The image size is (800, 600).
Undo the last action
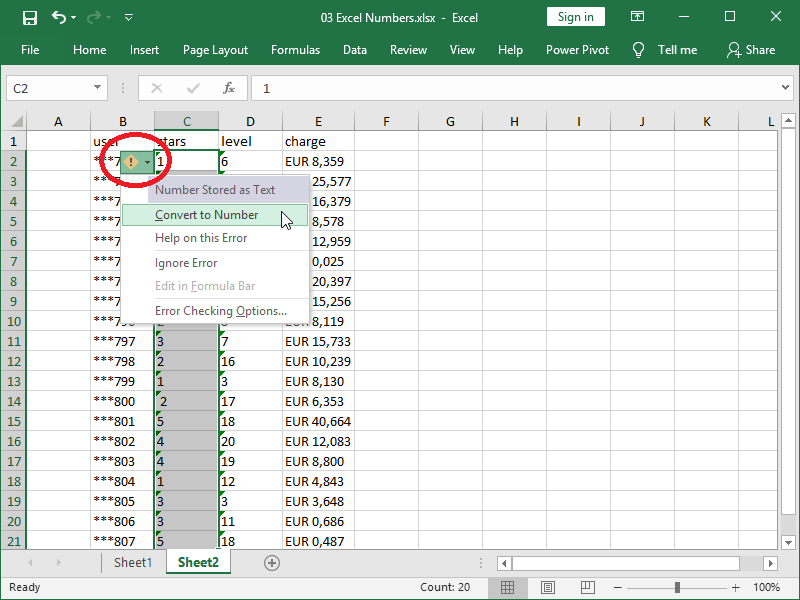coord(60,16)
